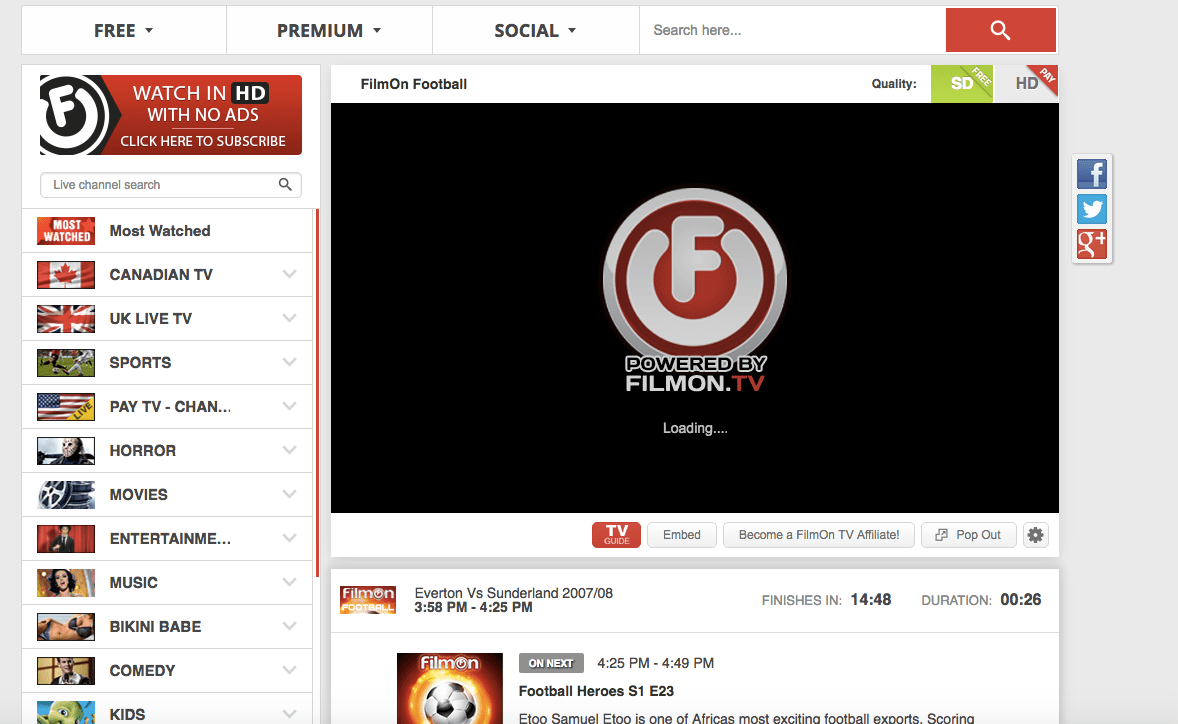Expand the MUSIC category chevron
1178x724 pixels.
pyautogui.click(x=289, y=582)
